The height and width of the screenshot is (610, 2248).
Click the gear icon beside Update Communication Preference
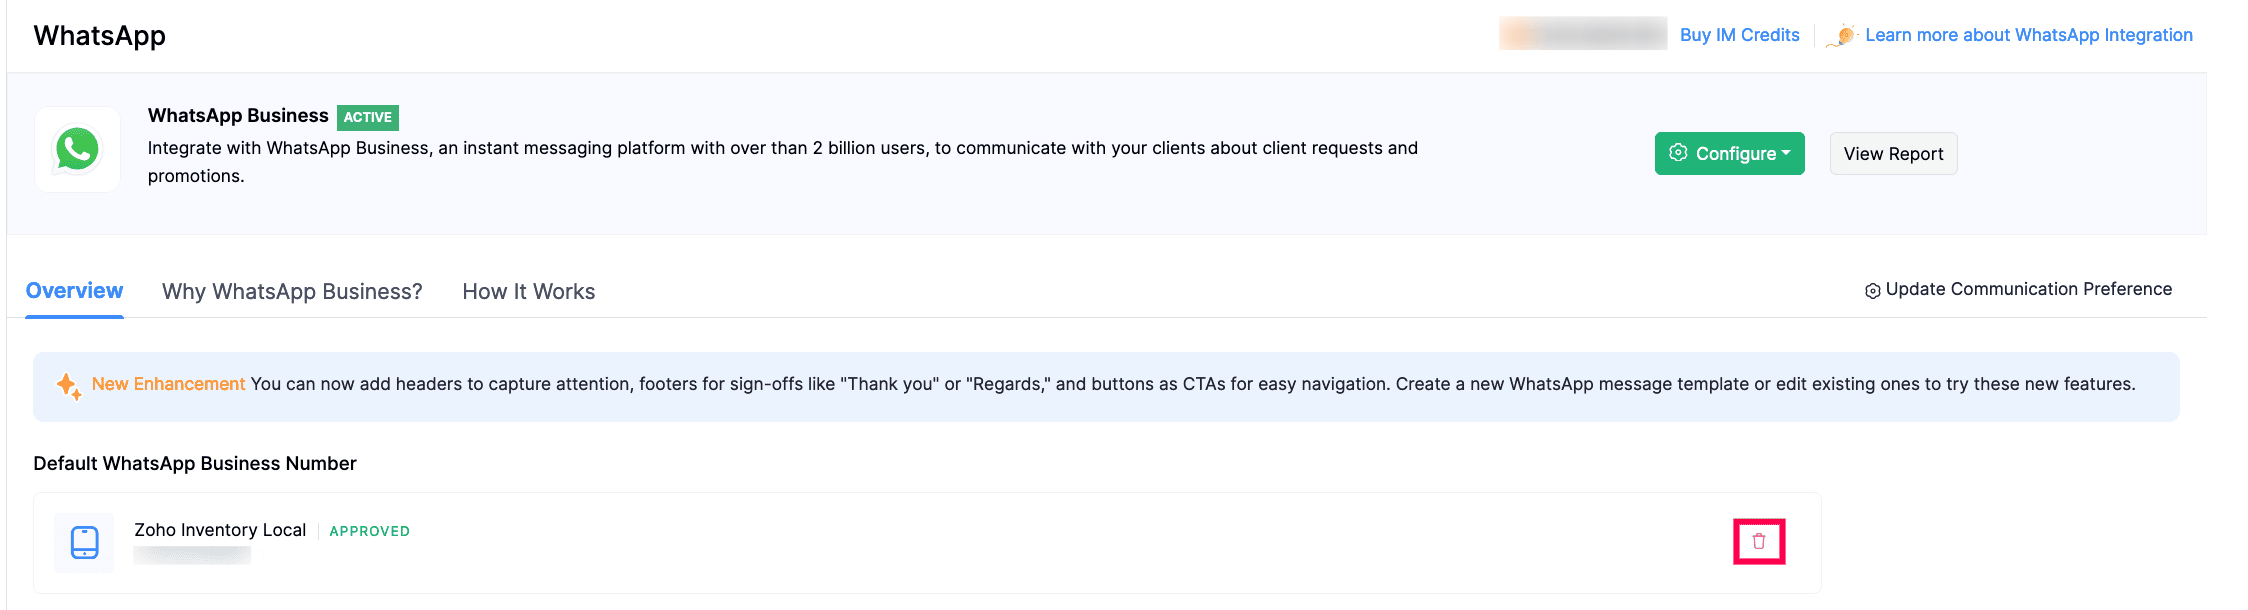pyautogui.click(x=1872, y=291)
